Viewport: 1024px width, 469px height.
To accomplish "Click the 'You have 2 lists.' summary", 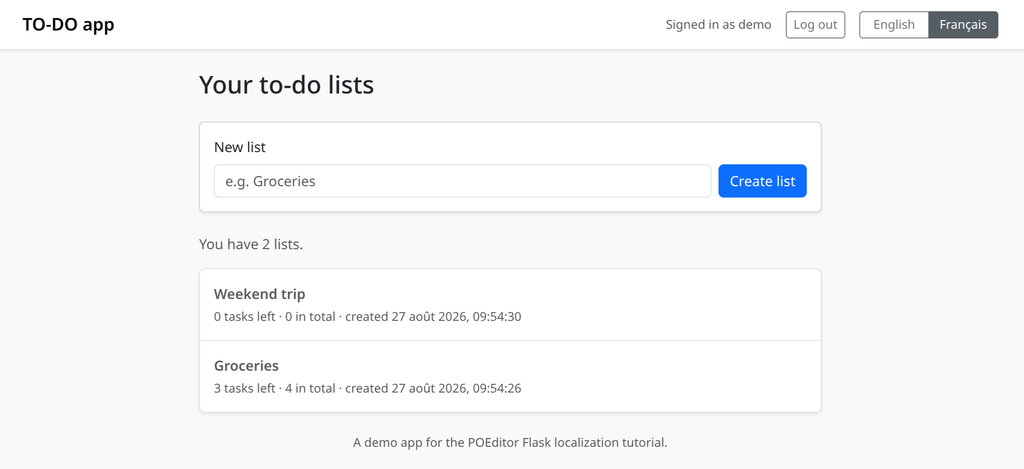I will coord(251,245).
